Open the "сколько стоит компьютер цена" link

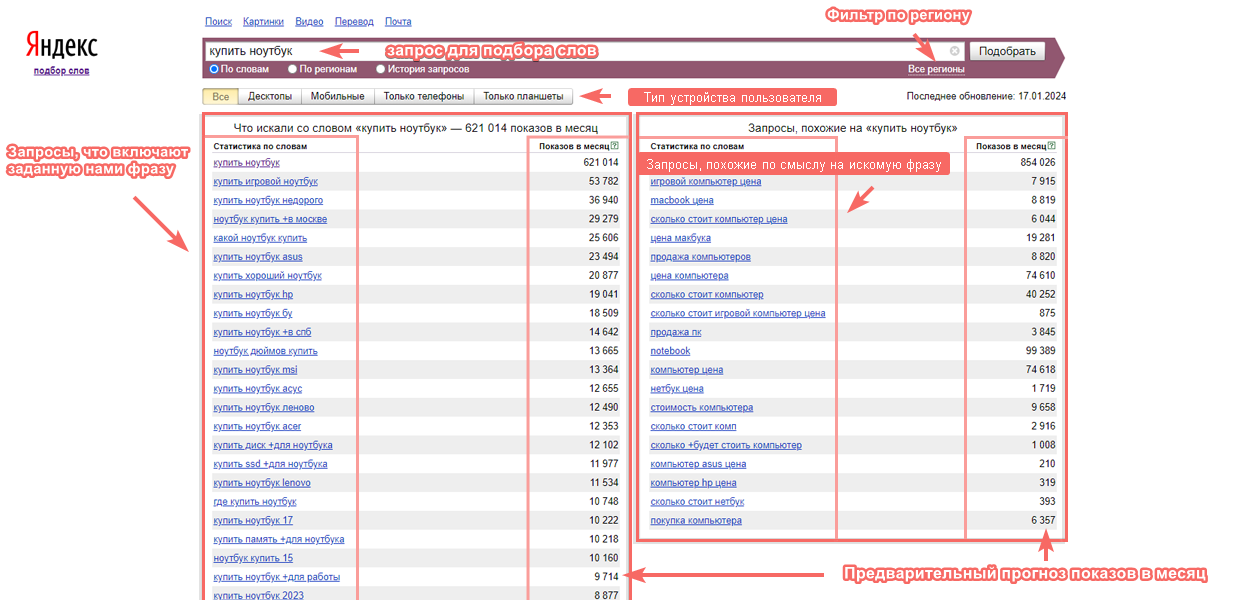[x=719, y=219]
